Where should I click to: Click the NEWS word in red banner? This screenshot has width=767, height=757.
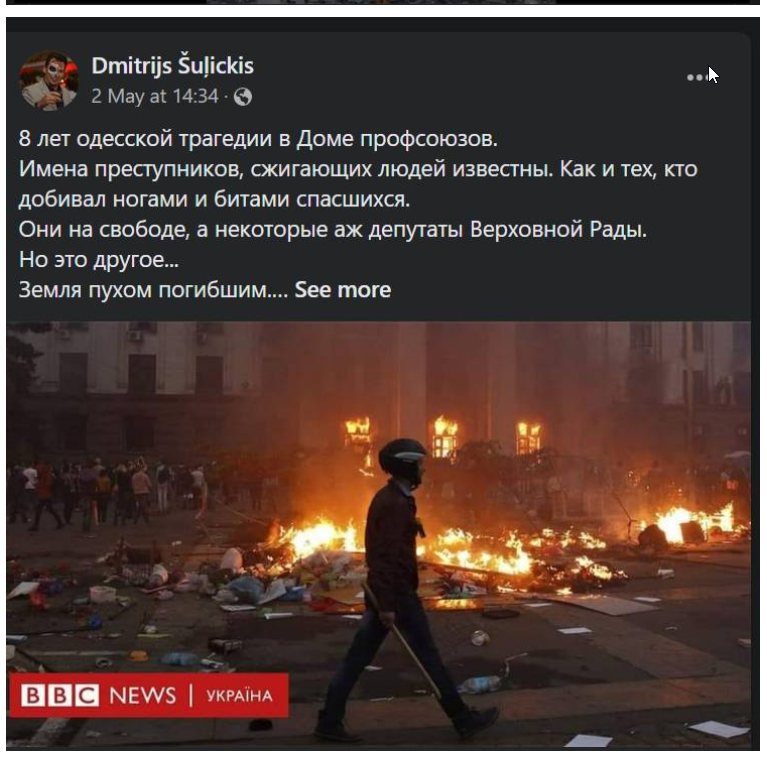143,695
